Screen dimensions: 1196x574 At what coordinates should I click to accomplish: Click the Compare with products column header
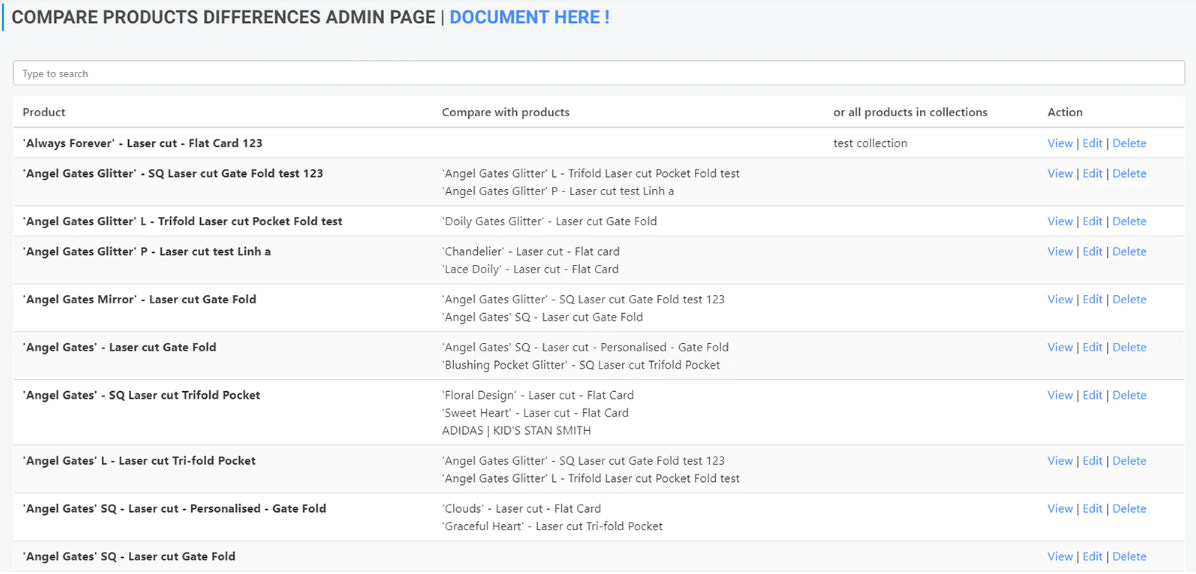click(505, 112)
